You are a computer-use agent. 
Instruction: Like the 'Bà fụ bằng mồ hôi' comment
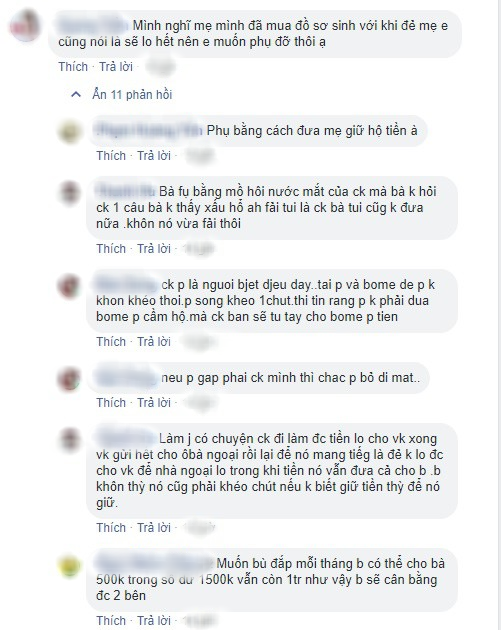tap(111, 249)
